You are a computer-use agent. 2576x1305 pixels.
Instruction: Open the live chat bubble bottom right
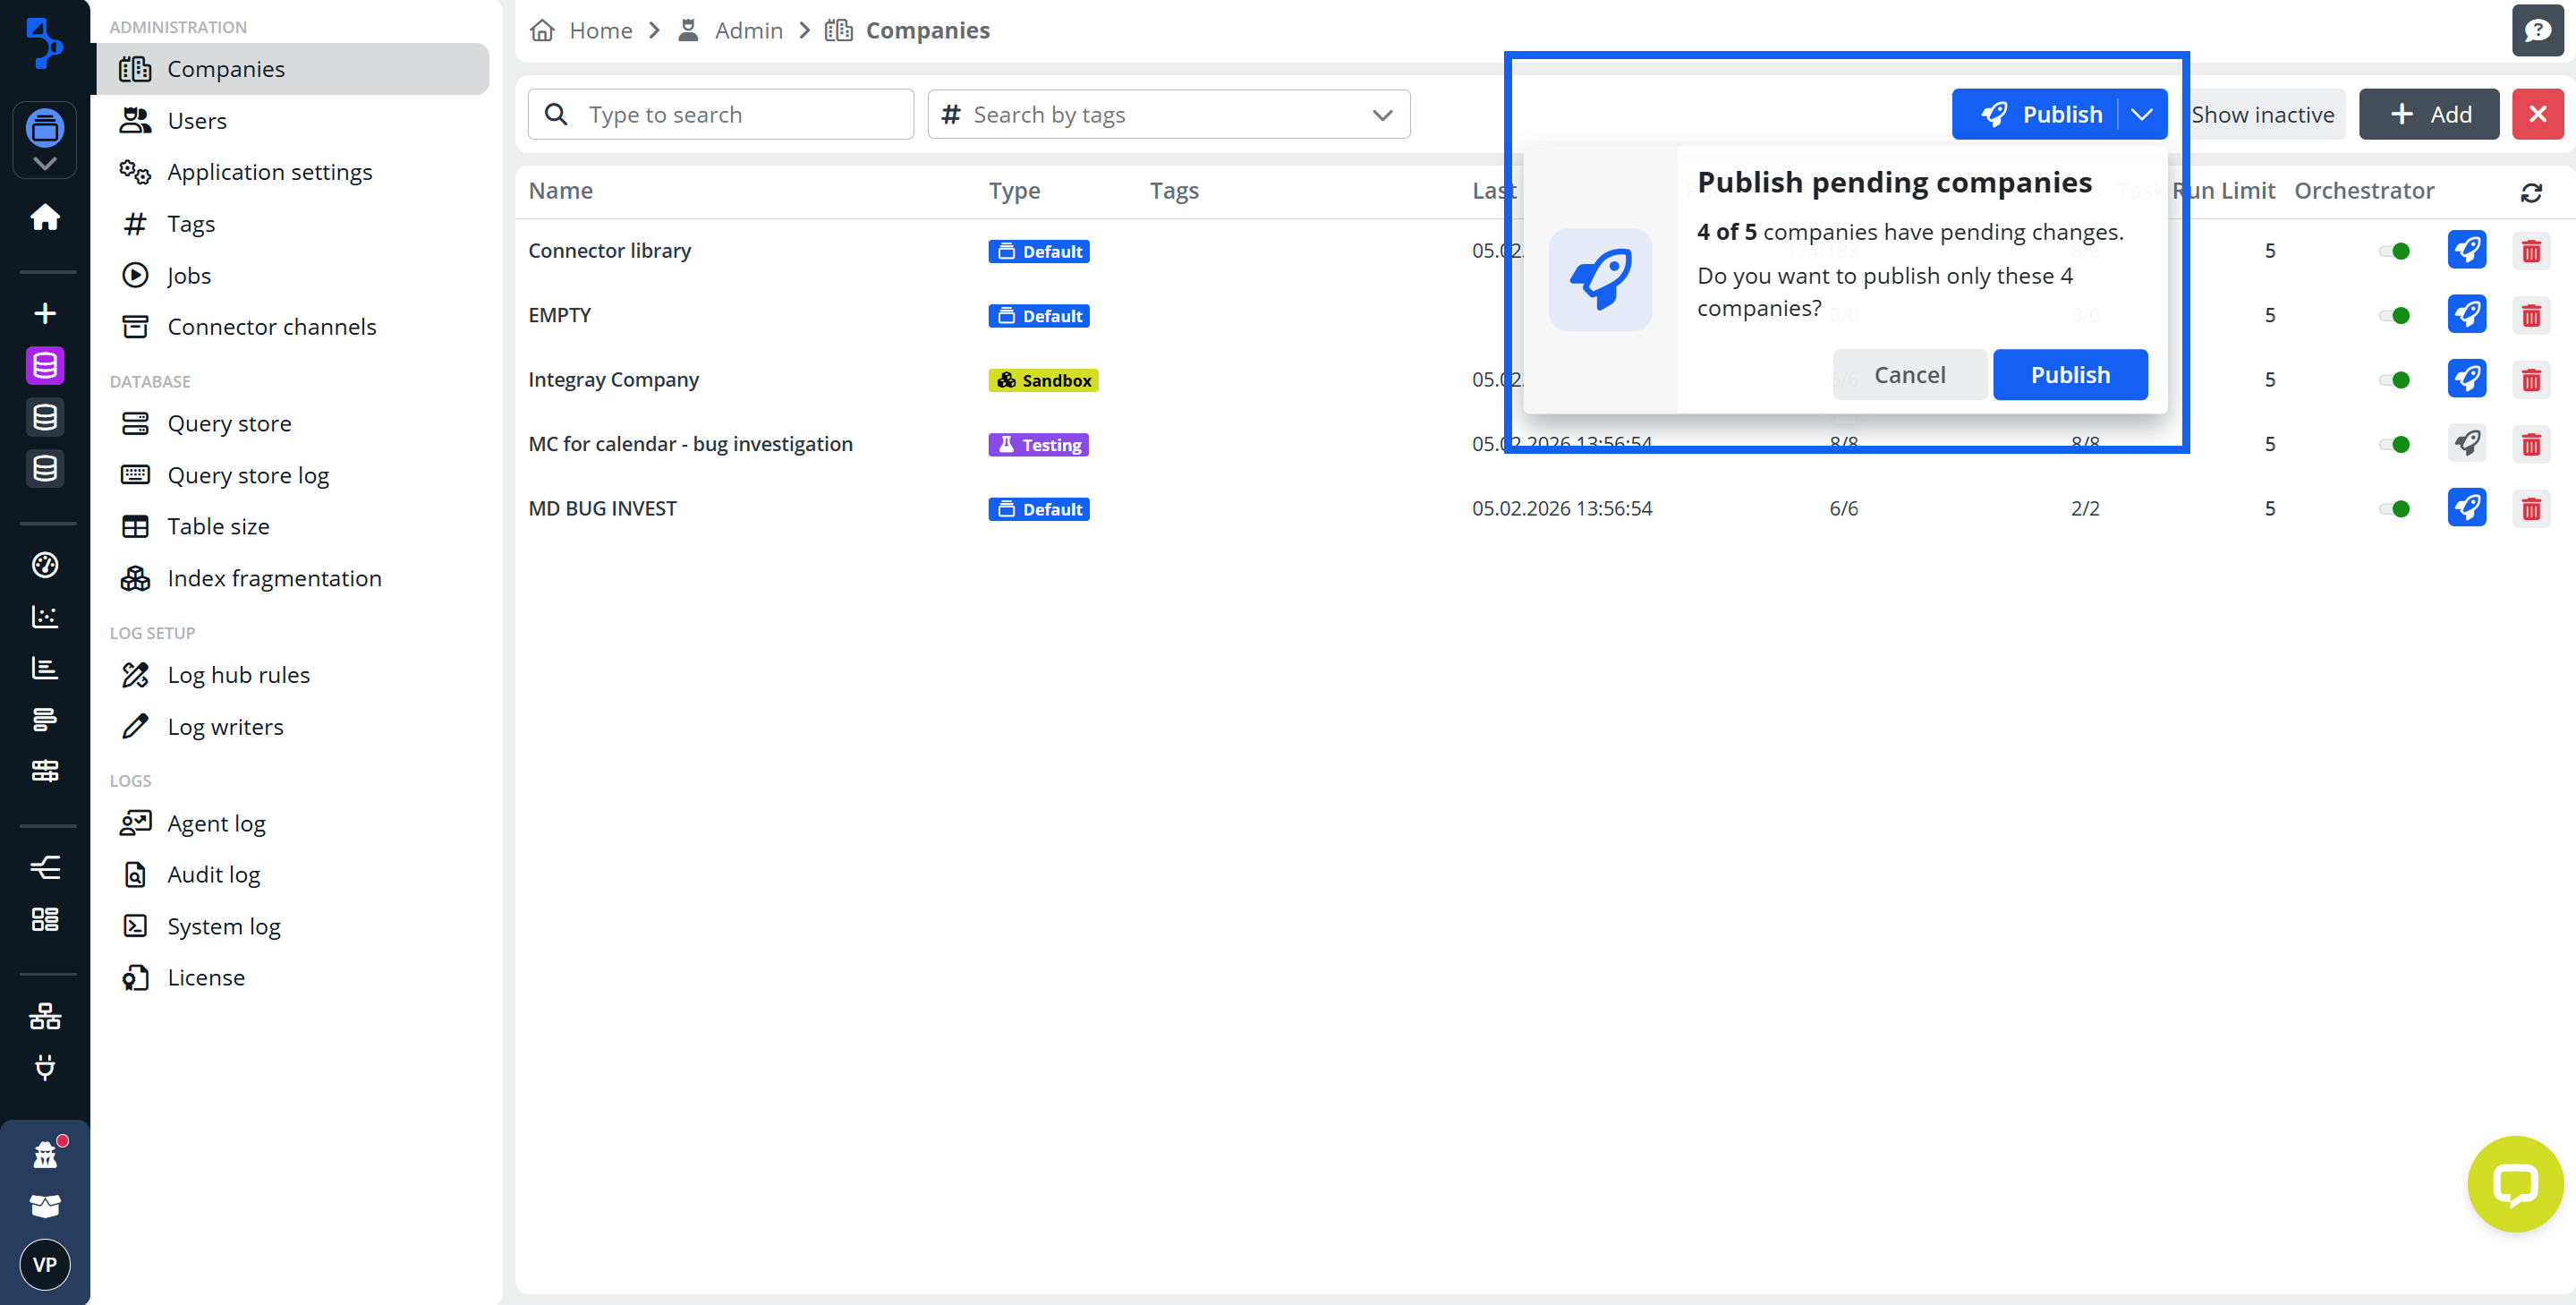[x=2514, y=1184]
